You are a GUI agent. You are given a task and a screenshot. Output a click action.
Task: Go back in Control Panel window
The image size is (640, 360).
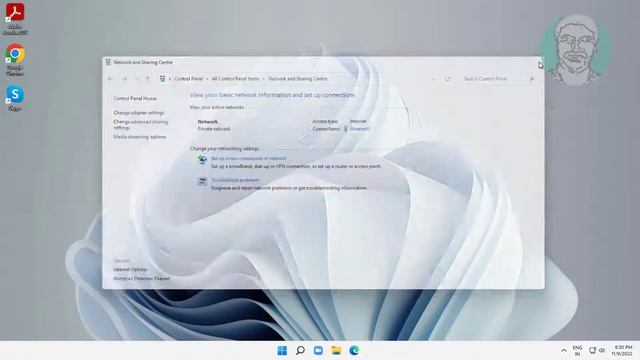click(x=110, y=79)
